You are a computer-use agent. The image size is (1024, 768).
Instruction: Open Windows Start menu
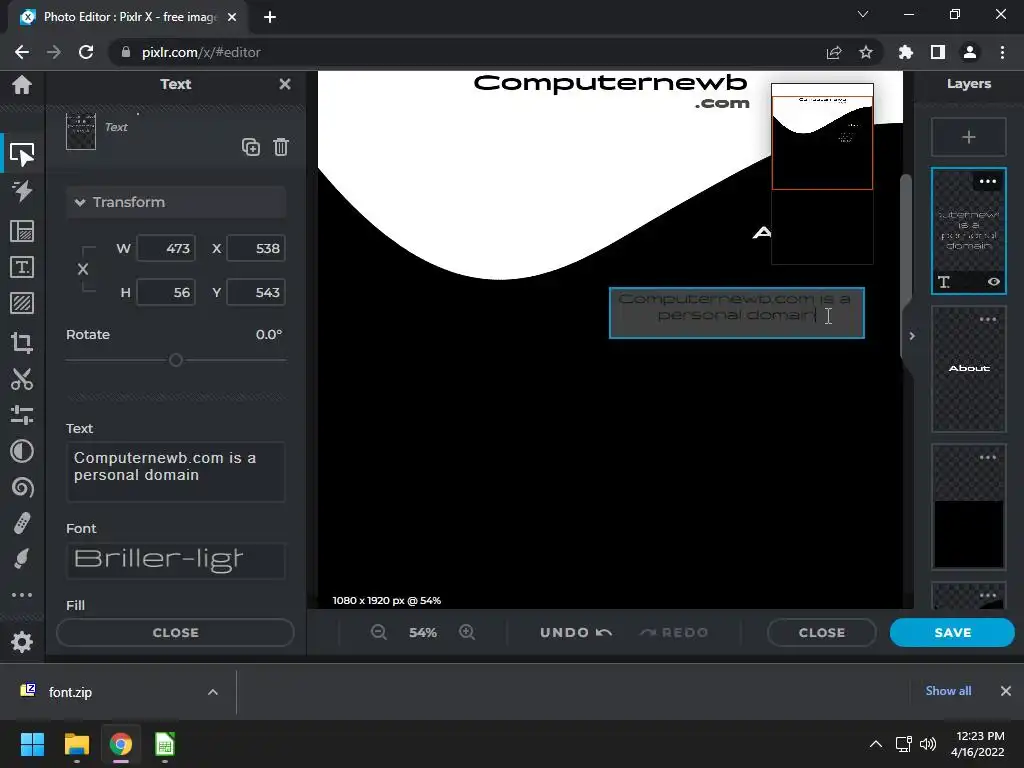[x=32, y=744]
